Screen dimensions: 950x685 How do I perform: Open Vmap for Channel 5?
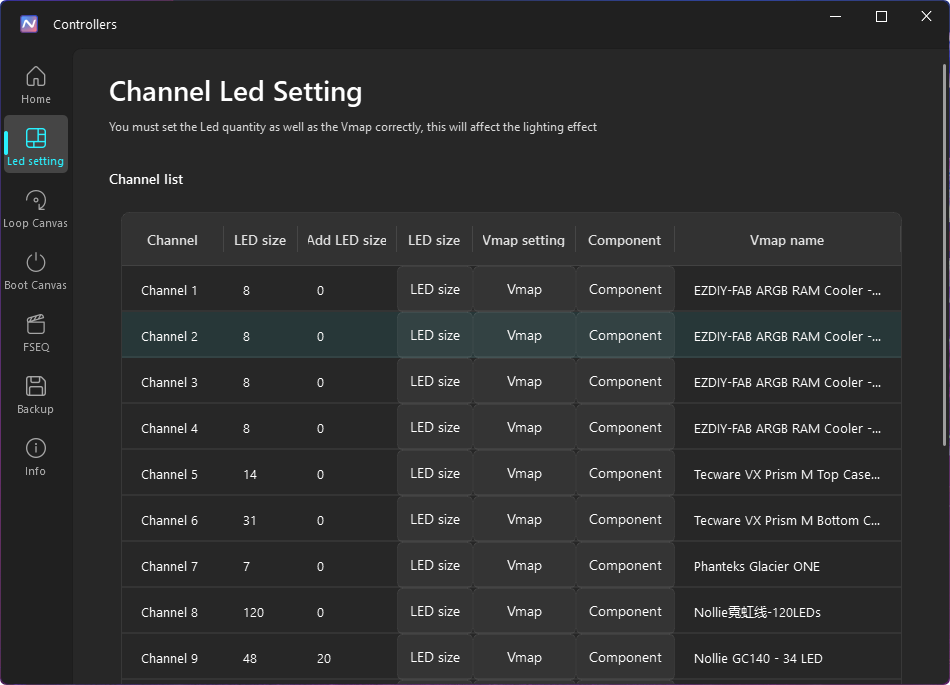[x=524, y=474]
